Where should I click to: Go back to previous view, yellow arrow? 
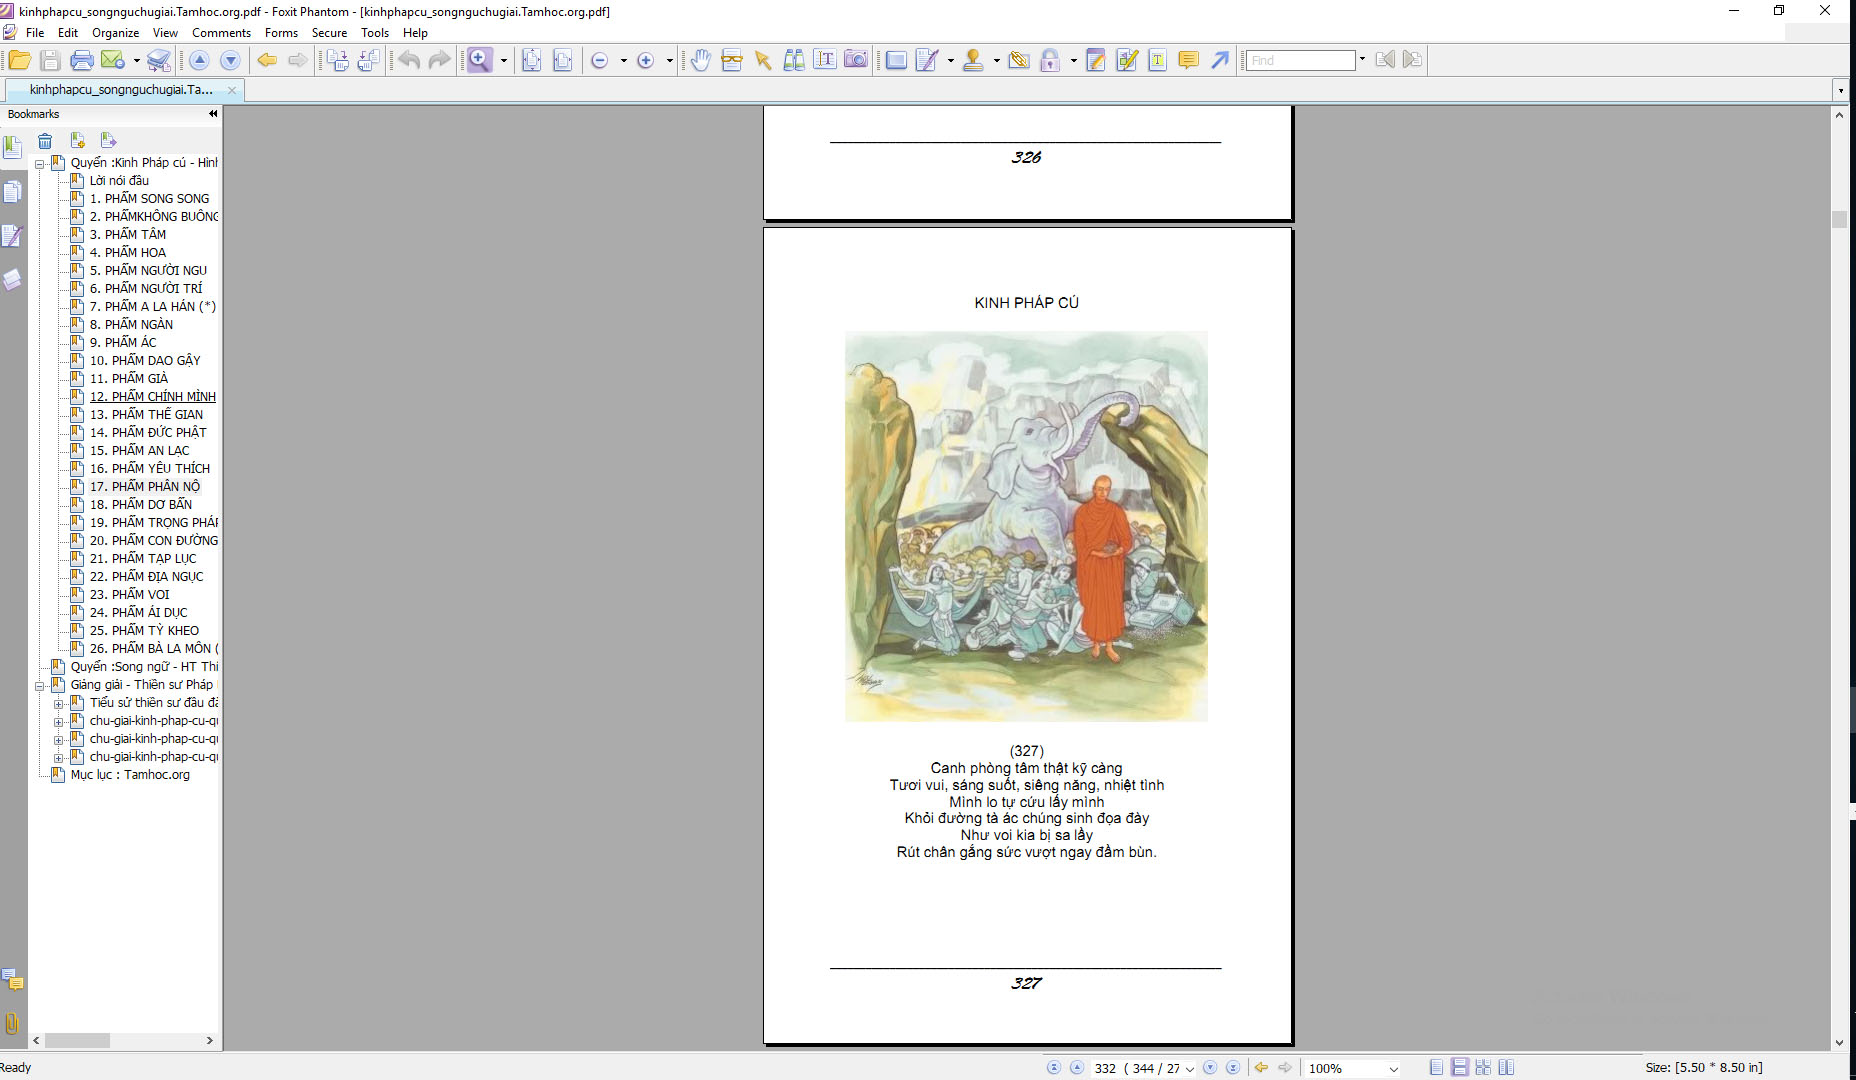267,60
